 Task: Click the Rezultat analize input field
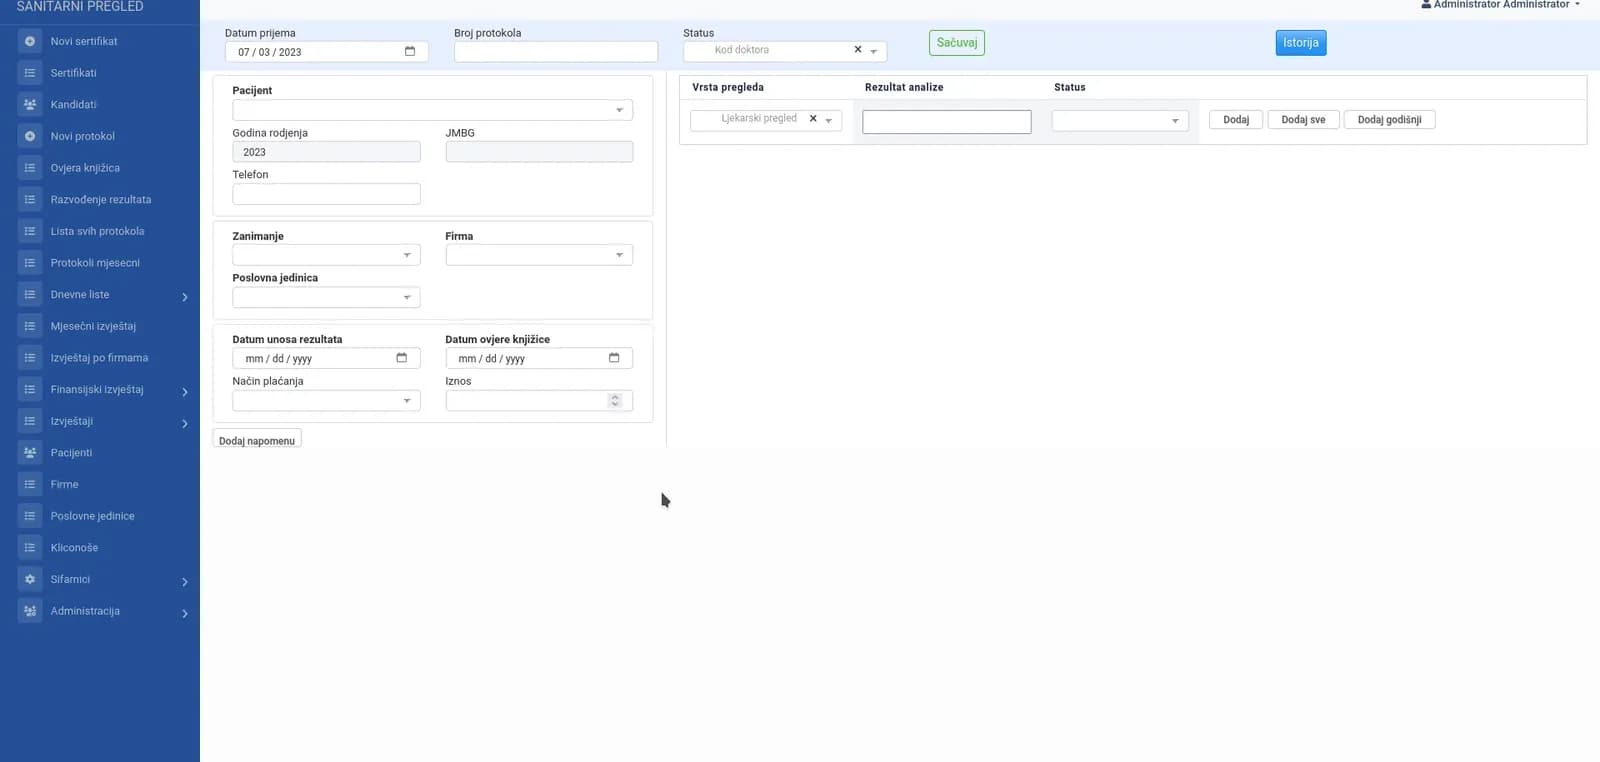(x=947, y=122)
